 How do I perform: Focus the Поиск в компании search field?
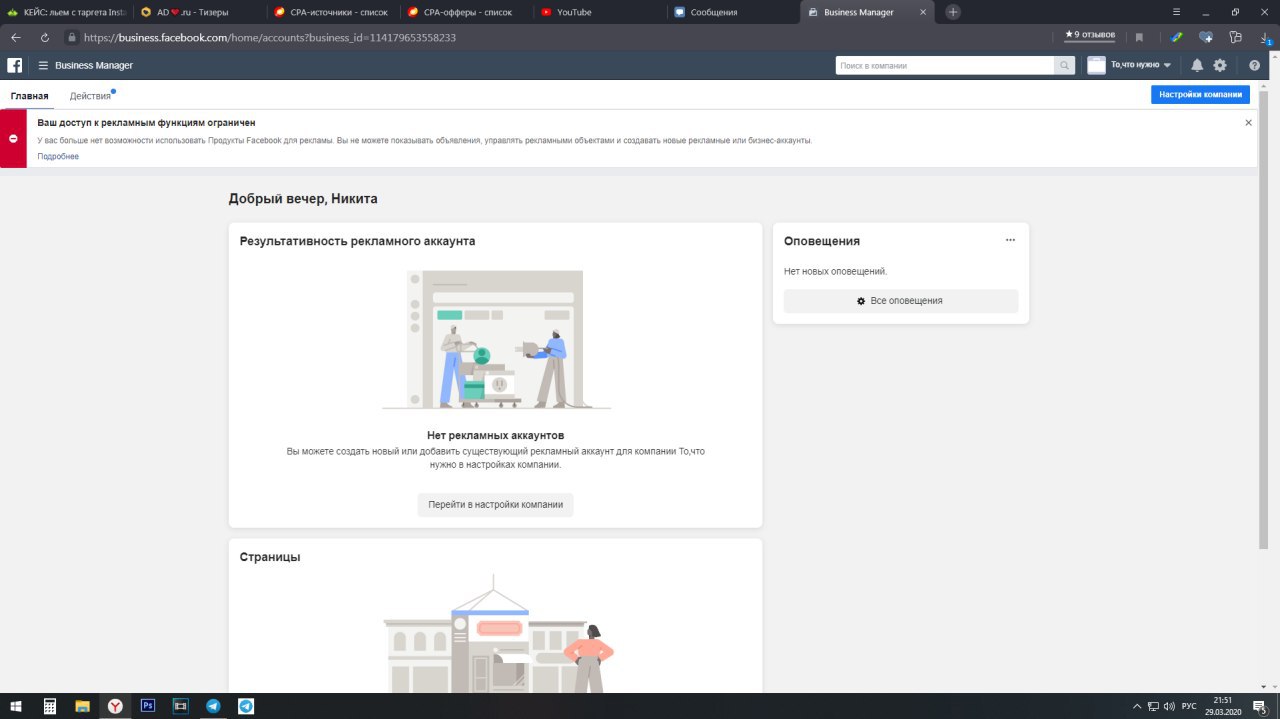coord(945,65)
